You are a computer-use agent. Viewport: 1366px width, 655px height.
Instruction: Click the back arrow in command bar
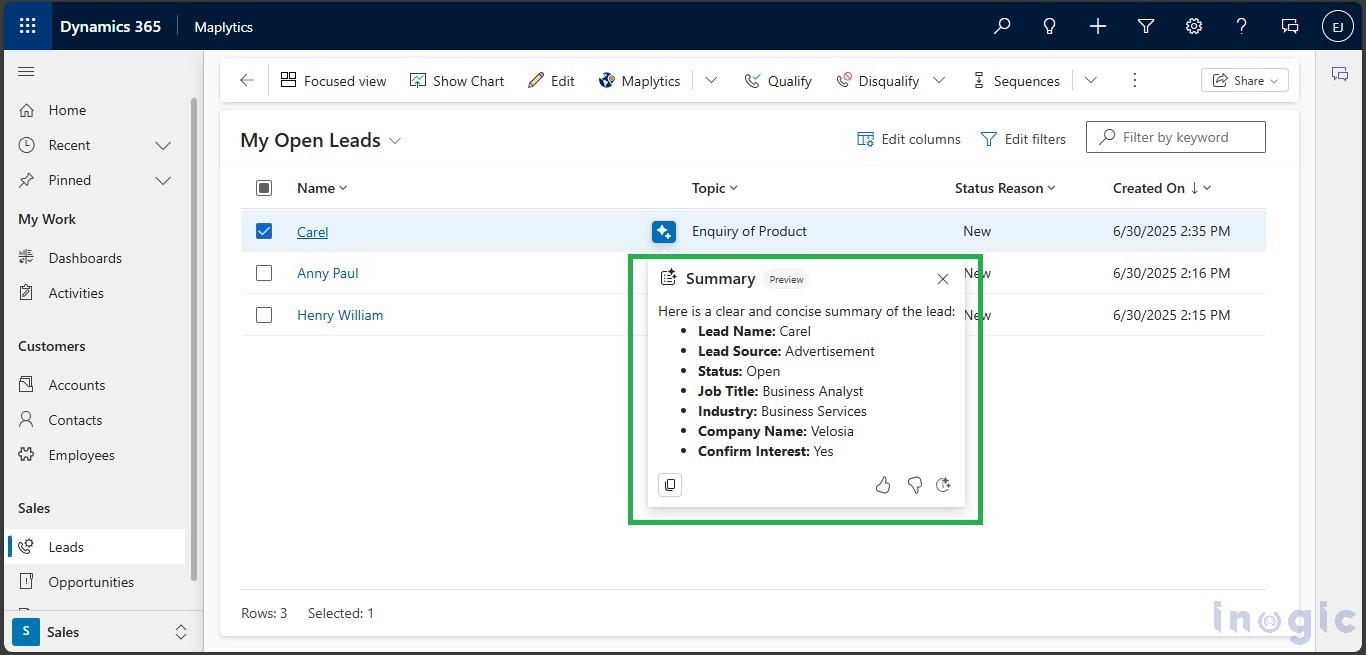247,81
